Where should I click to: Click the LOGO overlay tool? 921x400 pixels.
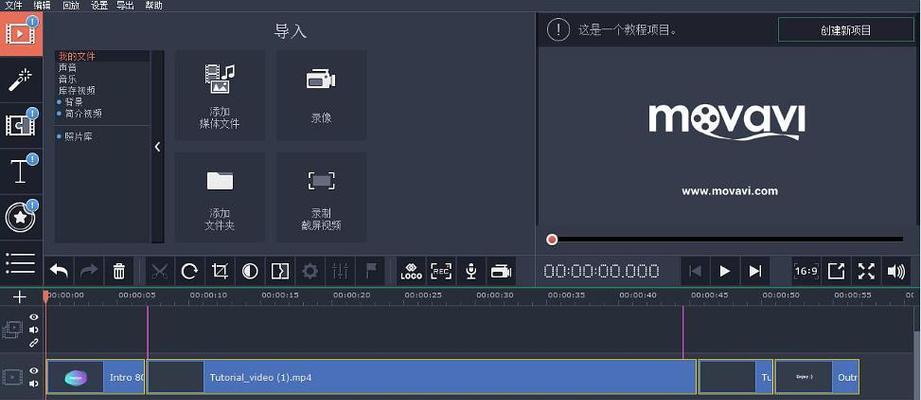pos(411,271)
